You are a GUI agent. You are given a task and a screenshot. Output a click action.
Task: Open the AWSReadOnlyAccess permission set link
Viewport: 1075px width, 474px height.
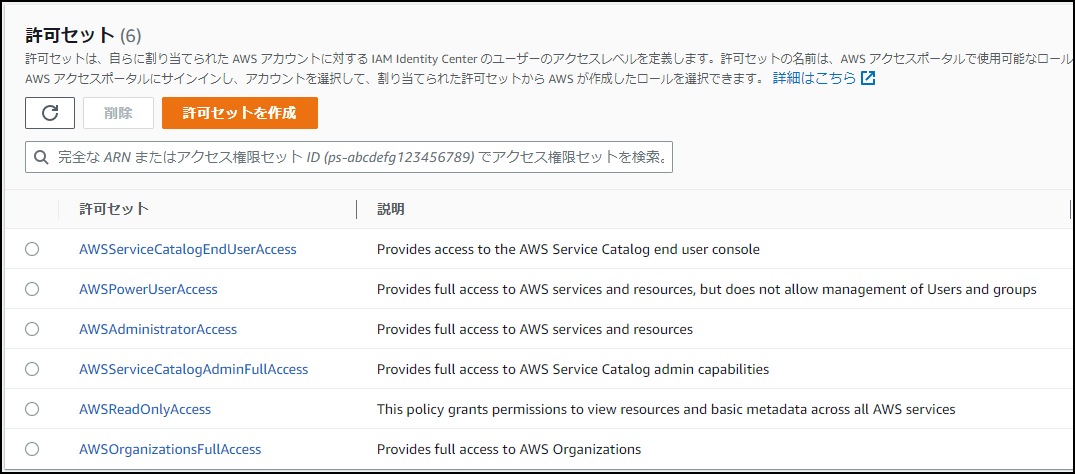145,409
